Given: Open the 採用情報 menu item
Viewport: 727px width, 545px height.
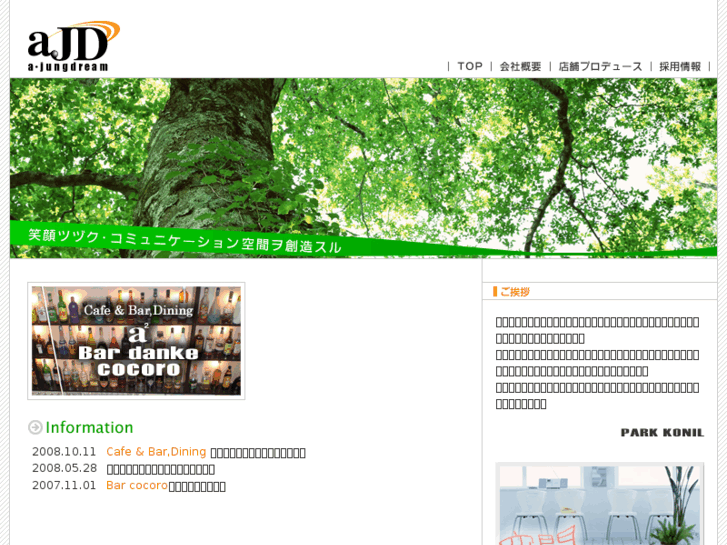Looking at the screenshot, I should tap(680, 66).
